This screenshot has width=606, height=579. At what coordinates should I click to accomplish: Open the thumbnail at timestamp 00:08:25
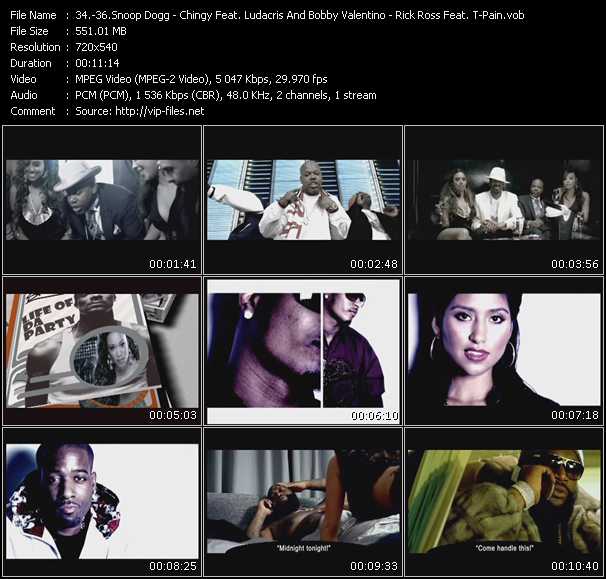(x=102, y=502)
